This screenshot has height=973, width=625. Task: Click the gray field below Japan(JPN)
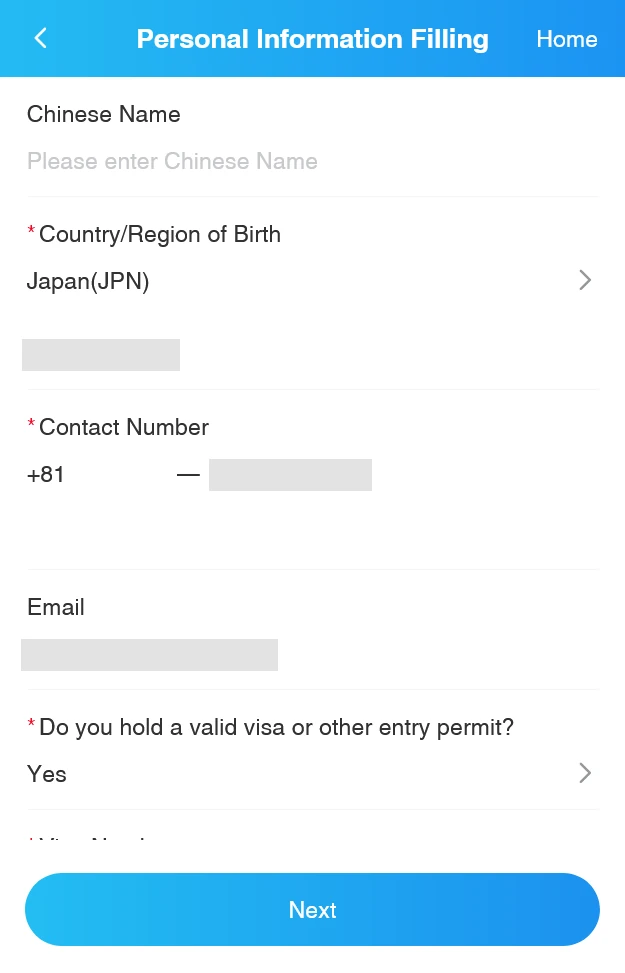pos(101,355)
